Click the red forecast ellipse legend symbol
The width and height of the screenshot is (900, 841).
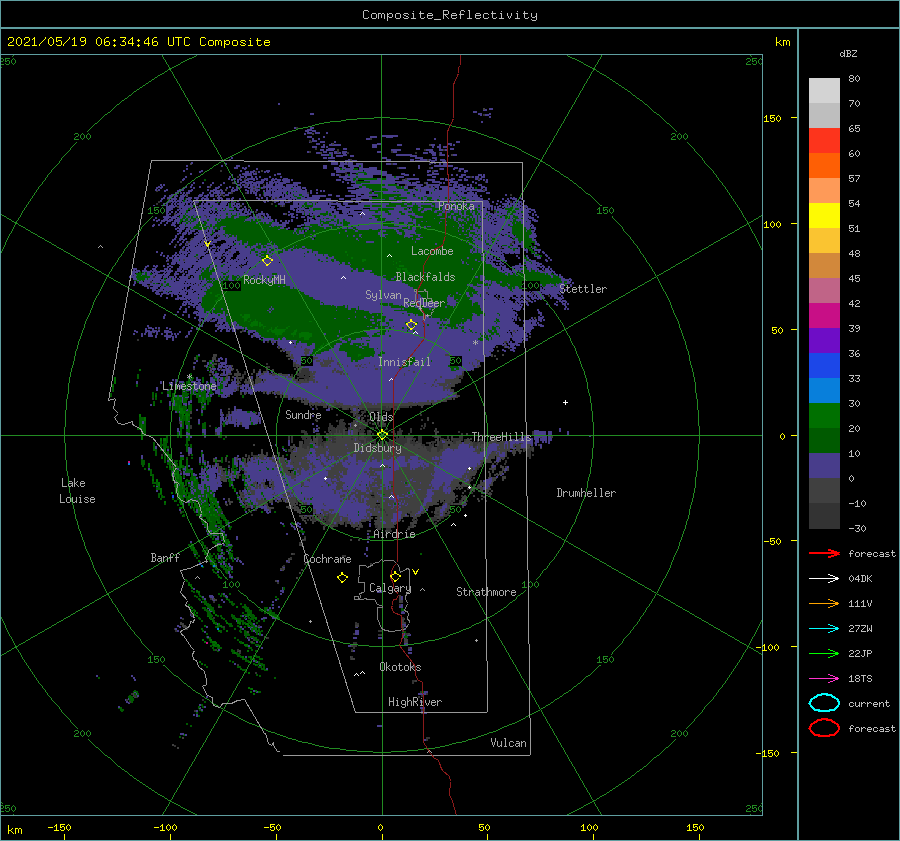click(824, 728)
